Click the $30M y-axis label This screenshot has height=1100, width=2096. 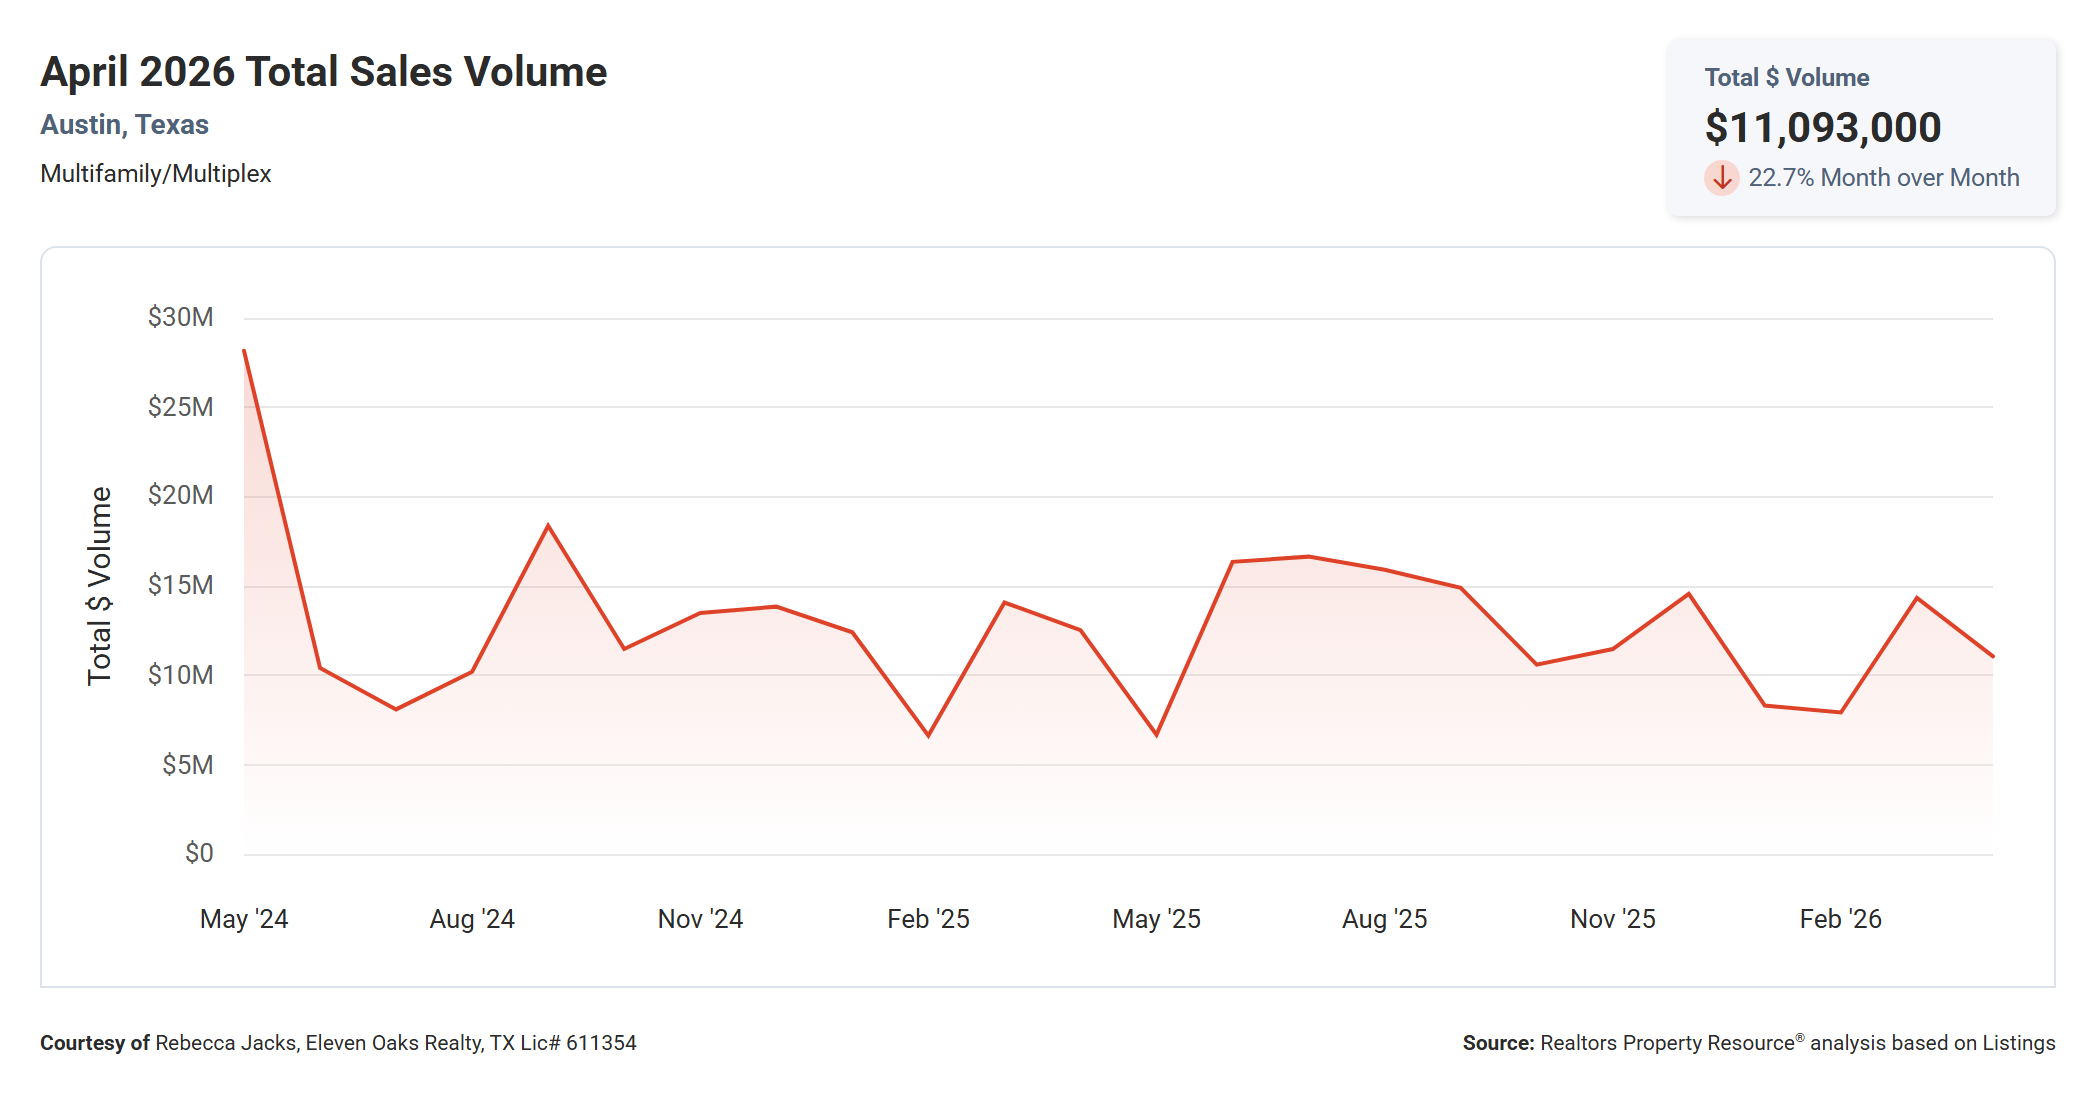click(x=181, y=318)
